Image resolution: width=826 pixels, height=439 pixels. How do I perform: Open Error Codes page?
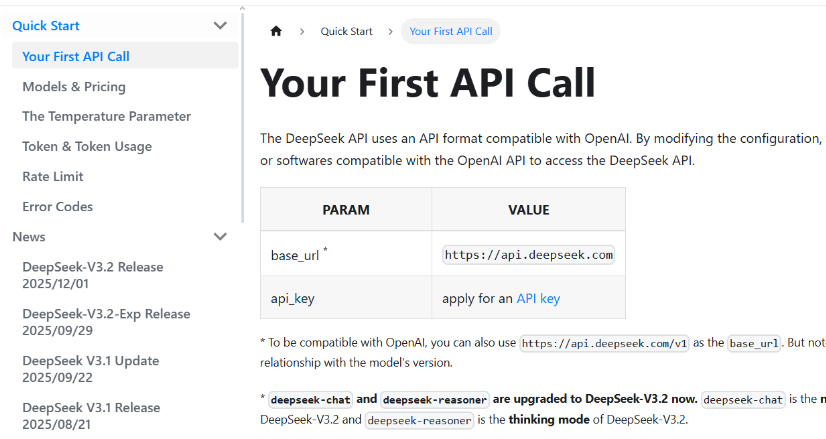coord(57,206)
